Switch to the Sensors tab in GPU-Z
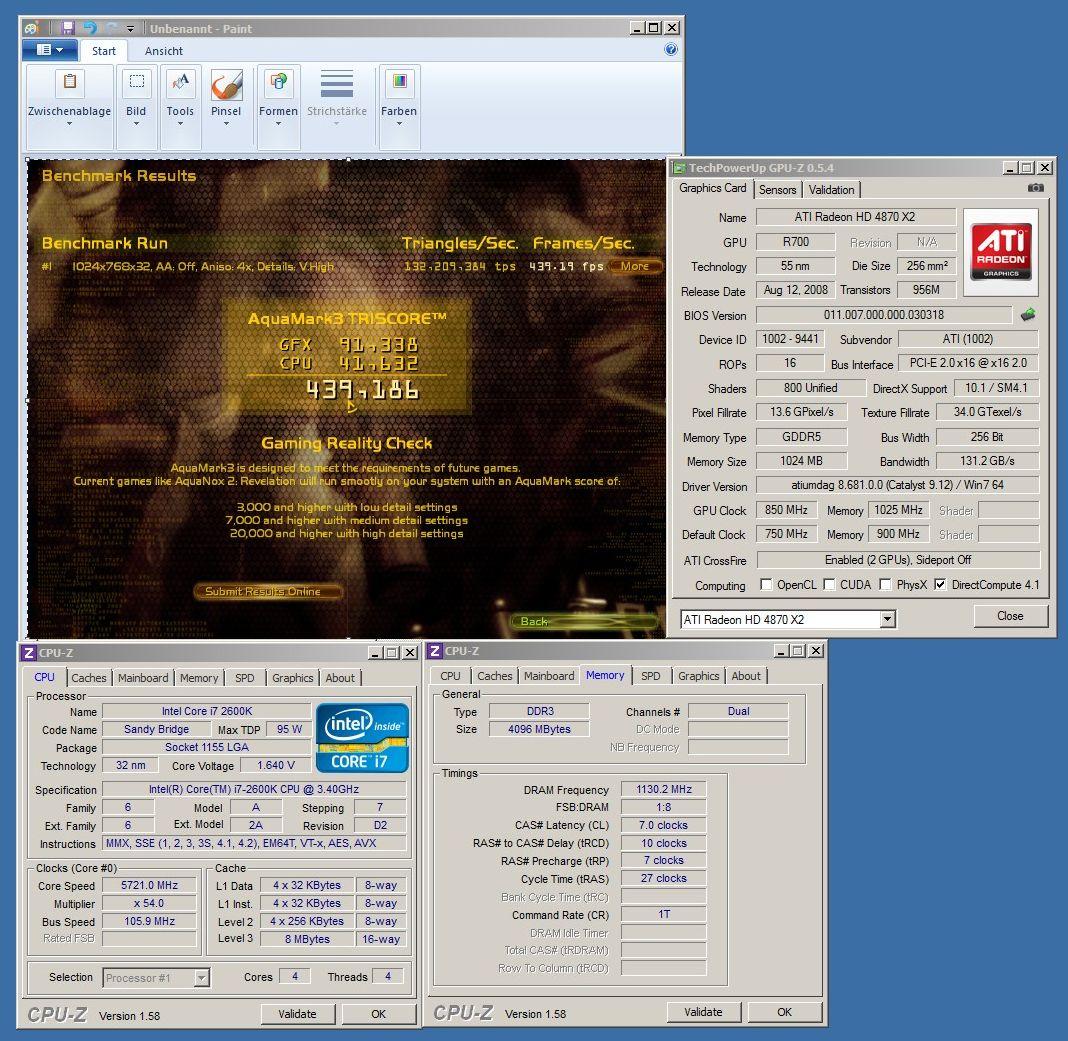Screen dimensions: 1068x1041 pyautogui.click(x=777, y=190)
